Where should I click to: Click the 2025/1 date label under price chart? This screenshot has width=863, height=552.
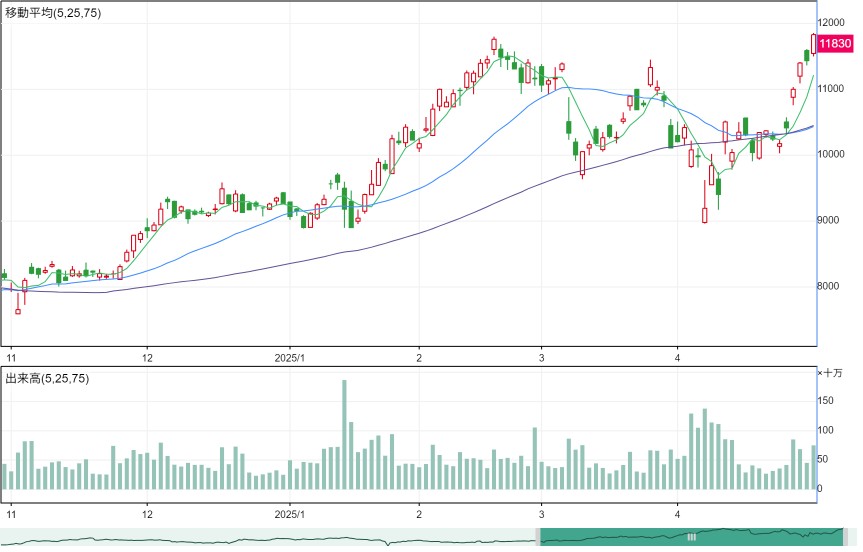coord(290,358)
